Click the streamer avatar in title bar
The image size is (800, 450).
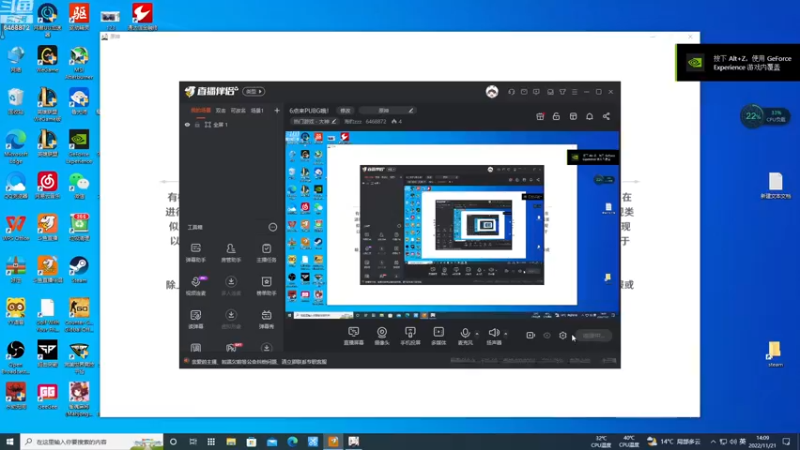(492, 92)
